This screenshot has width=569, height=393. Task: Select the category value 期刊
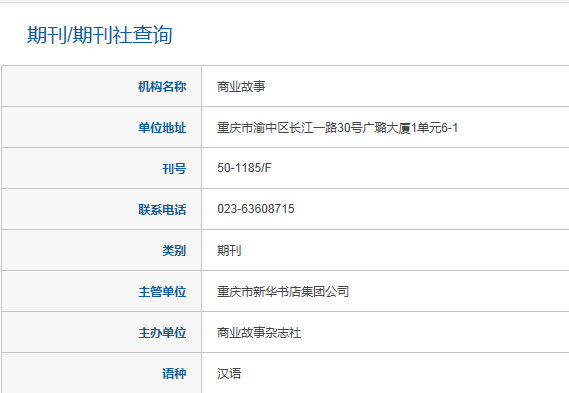(229, 250)
